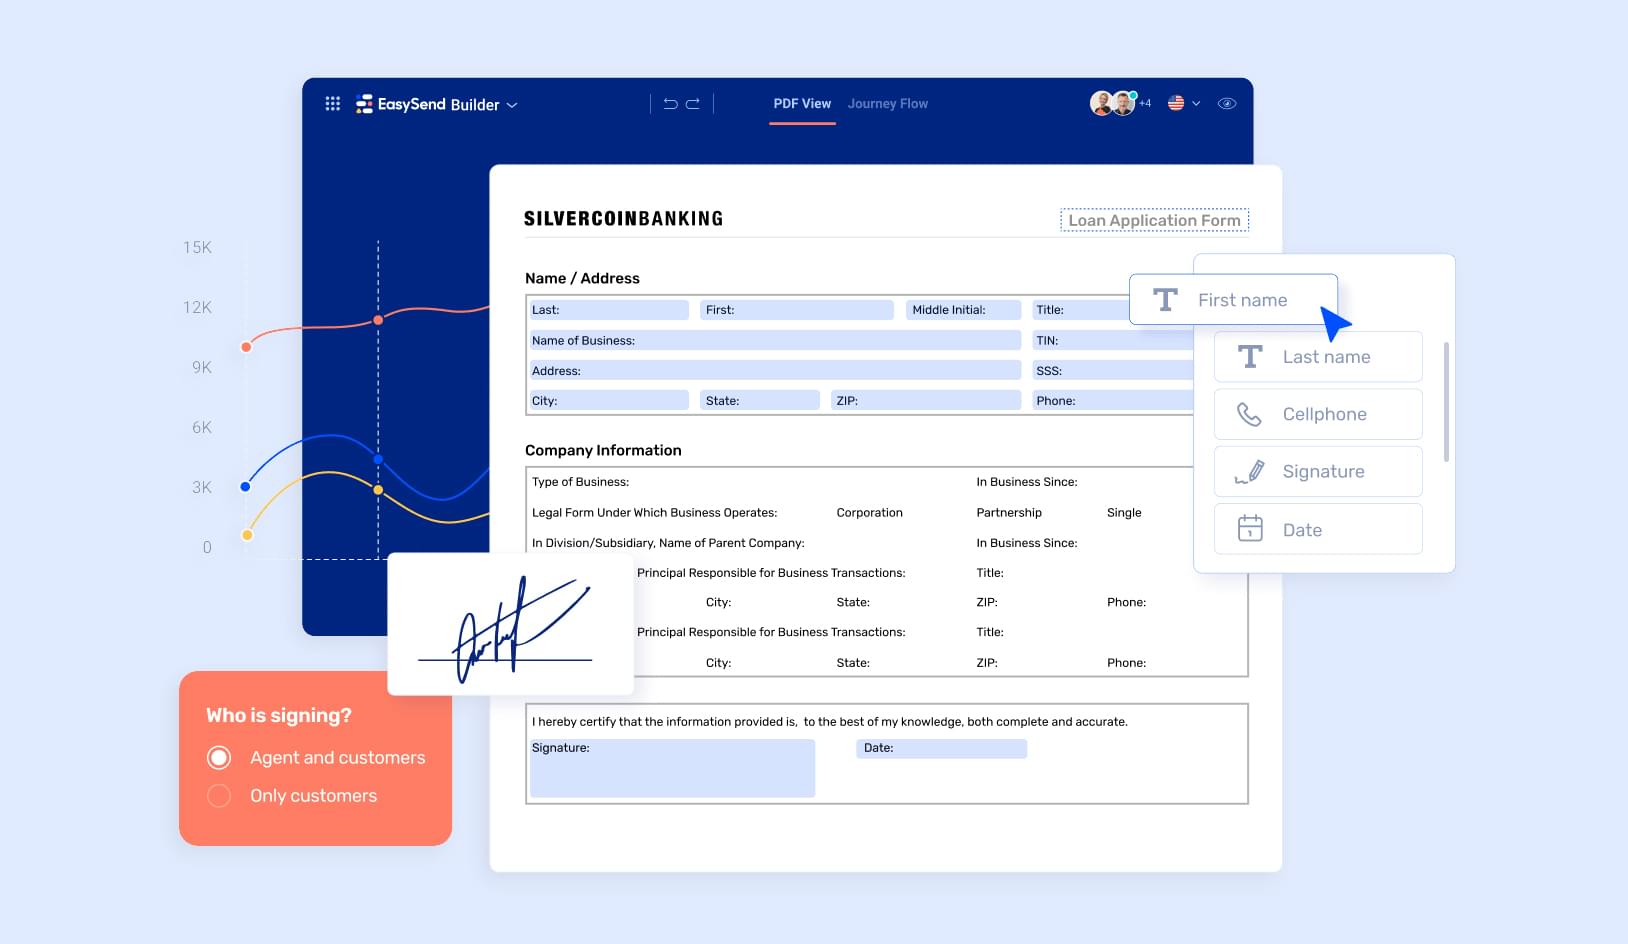
Task: Select Agent and customers radio option
Action: tap(219, 758)
